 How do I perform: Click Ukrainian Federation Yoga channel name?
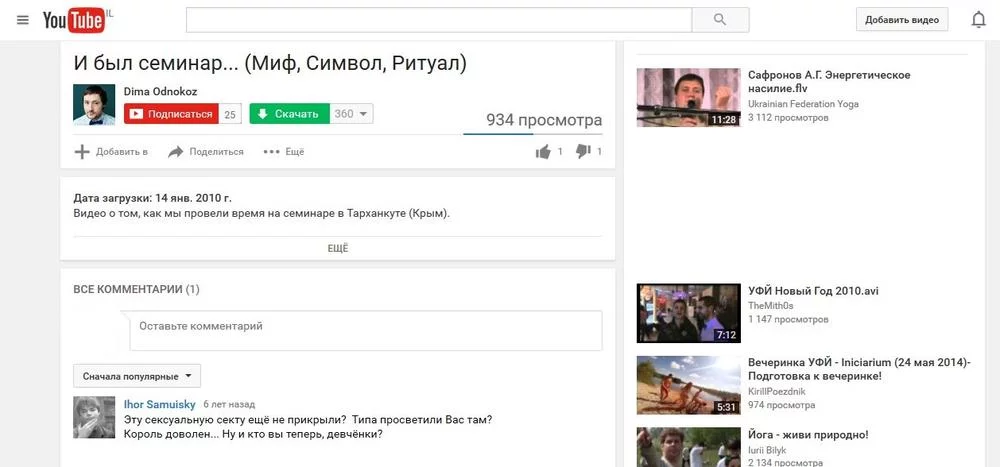[804, 104]
